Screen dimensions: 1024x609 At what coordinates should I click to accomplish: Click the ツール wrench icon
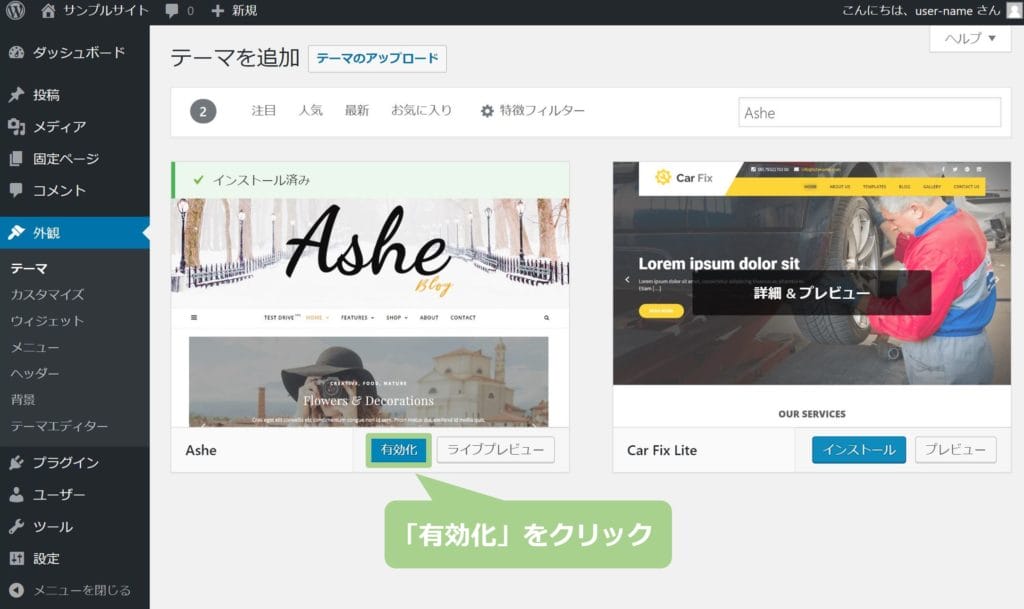point(16,526)
